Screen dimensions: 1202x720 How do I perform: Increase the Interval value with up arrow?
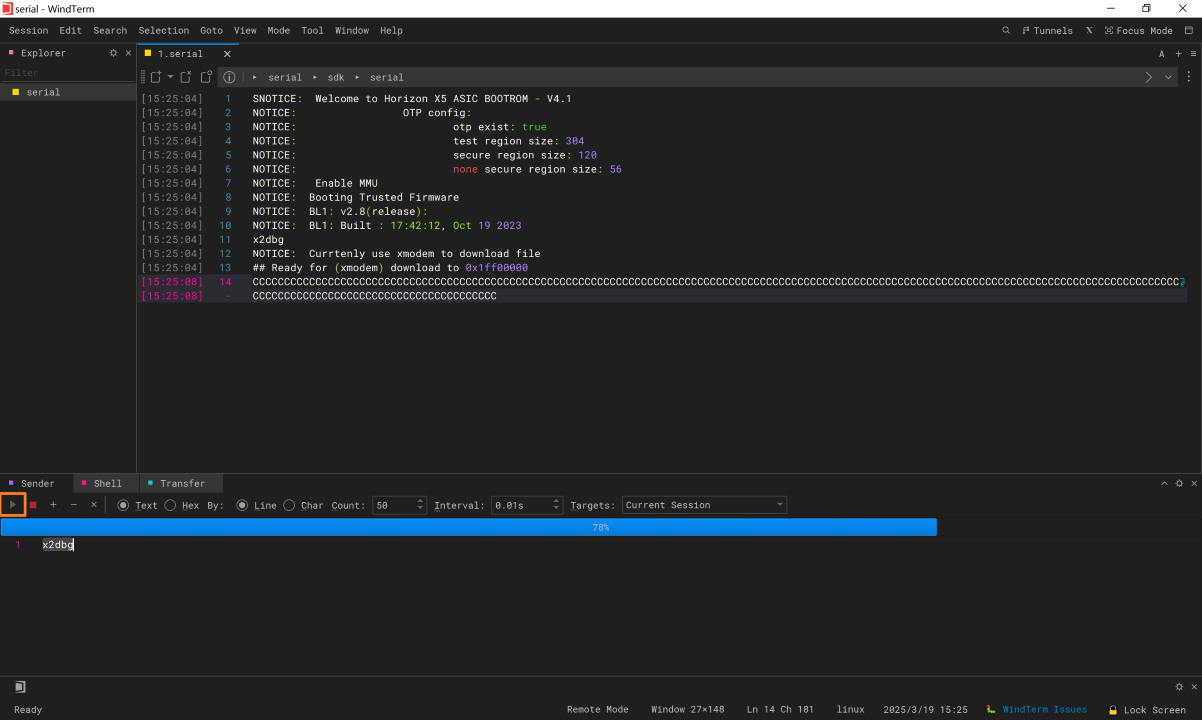coord(557,501)
